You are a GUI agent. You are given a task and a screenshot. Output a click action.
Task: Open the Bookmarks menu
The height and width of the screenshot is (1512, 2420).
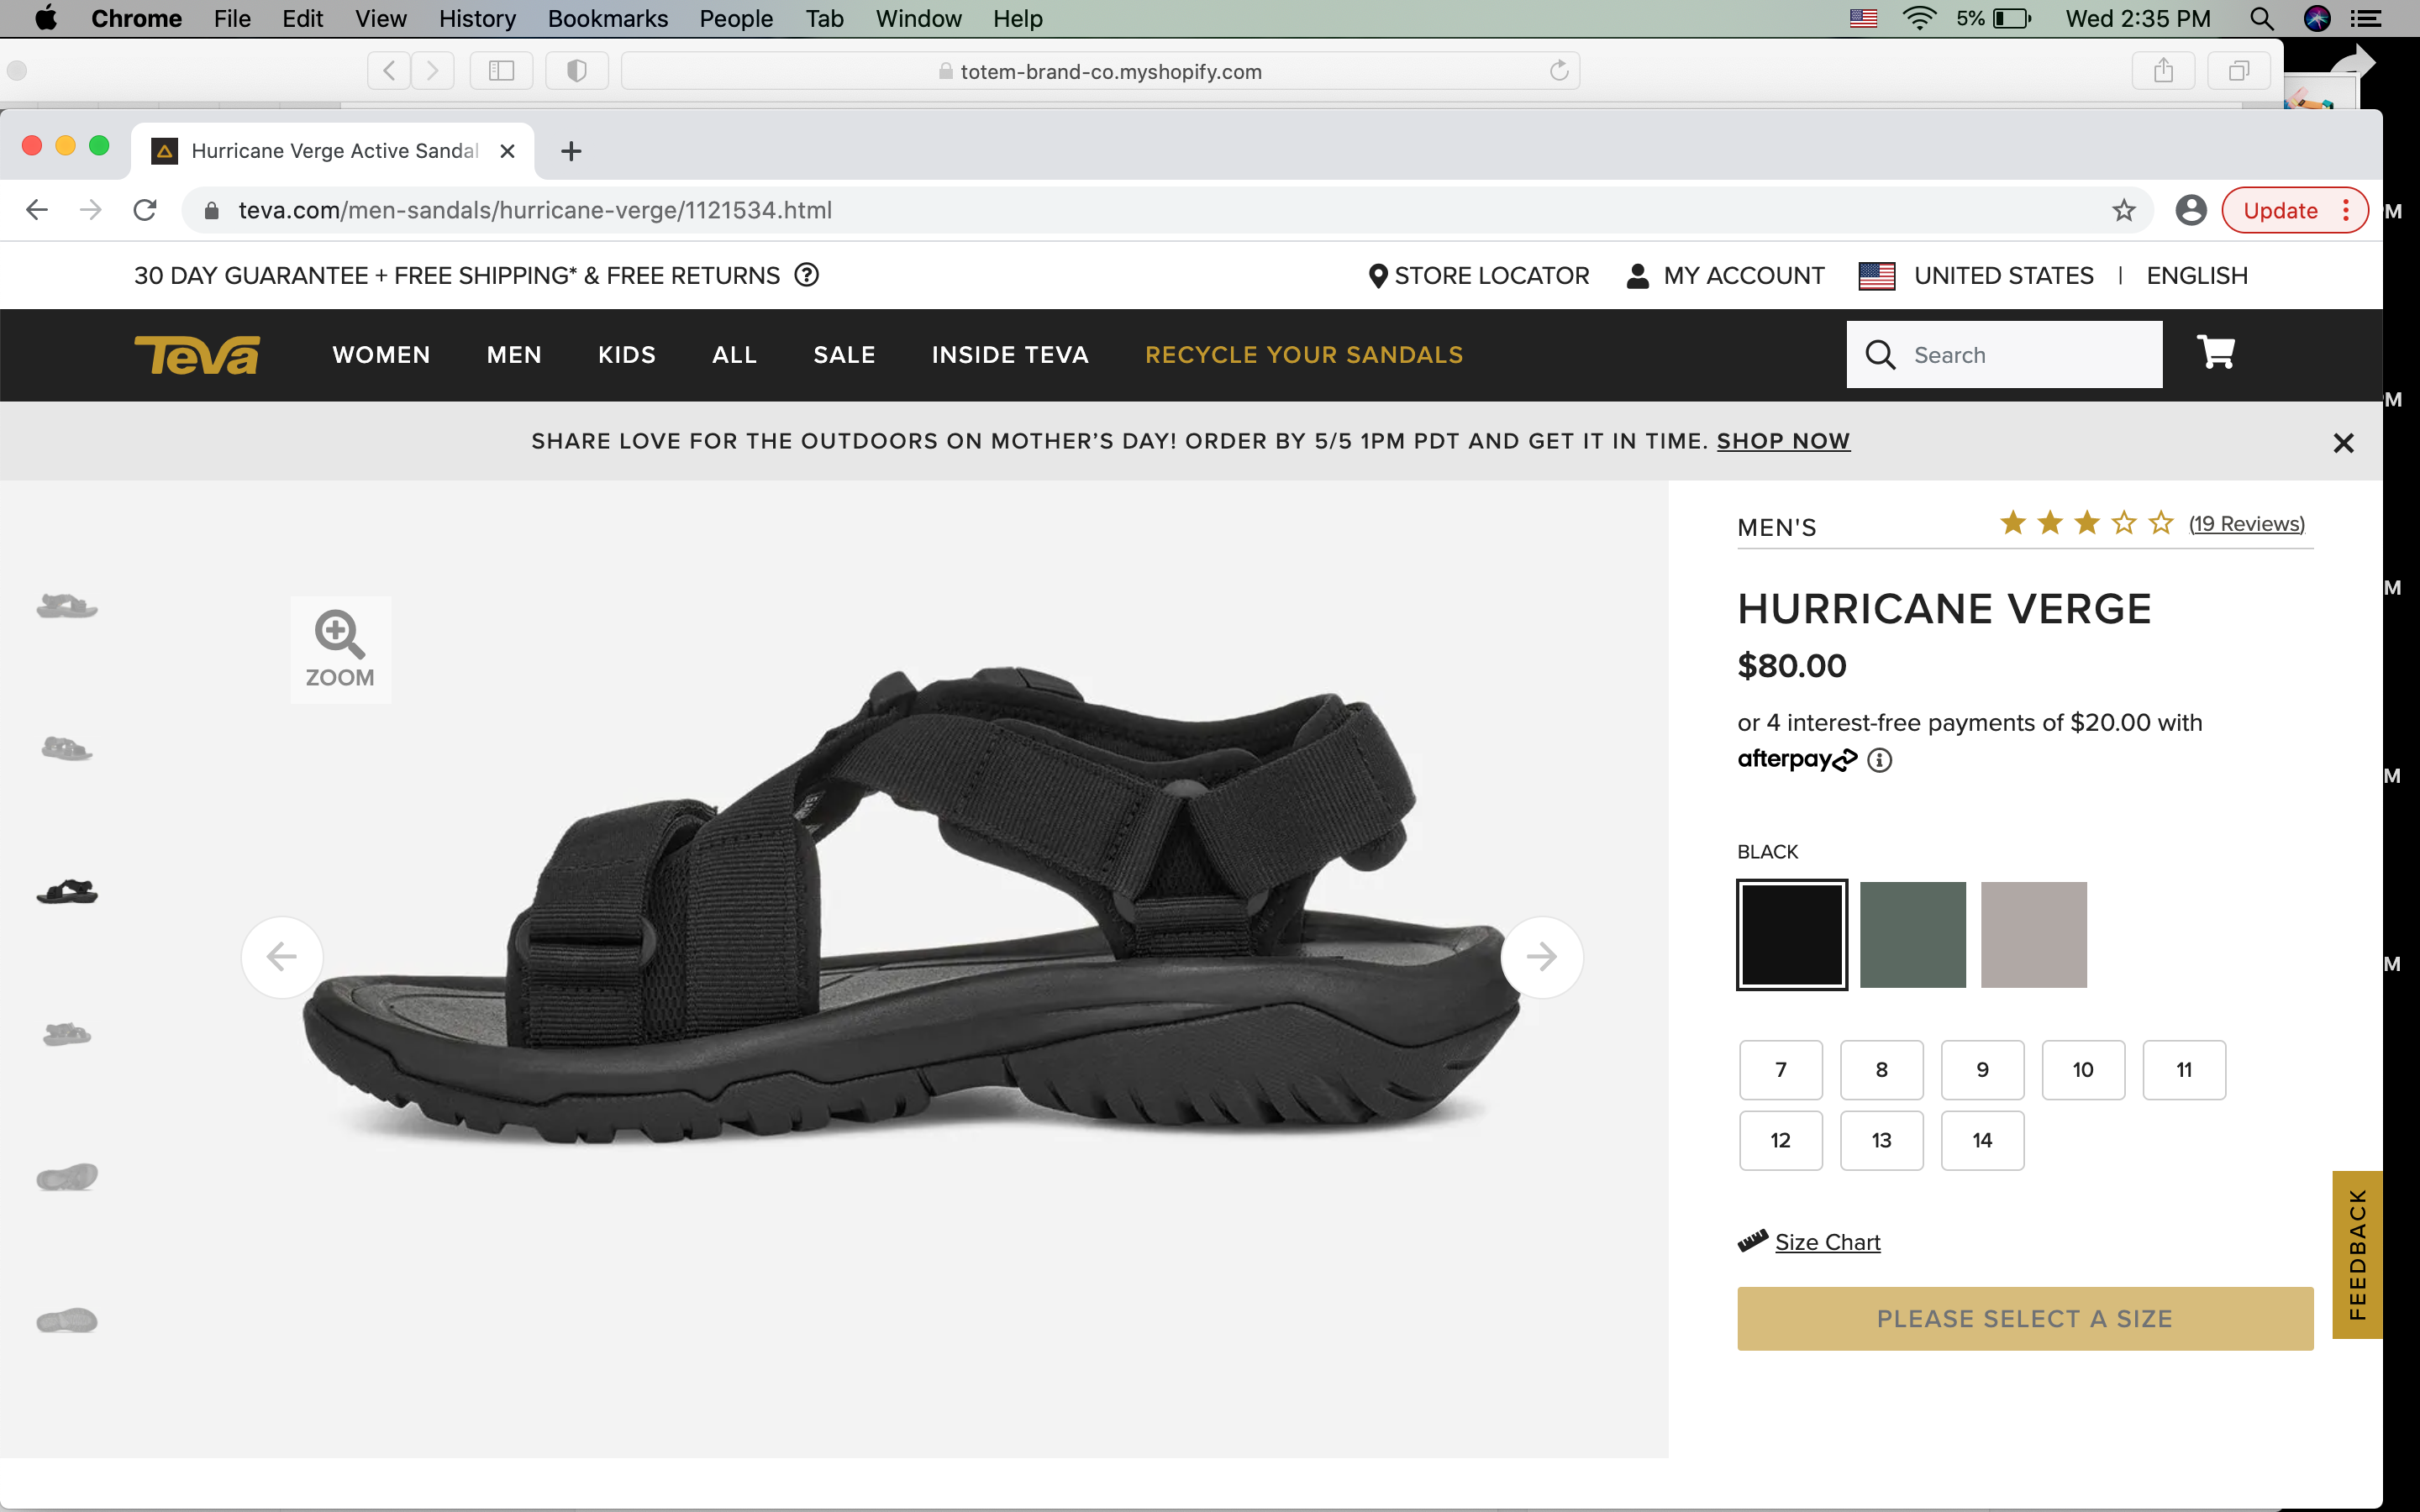[x=607, y=18]
